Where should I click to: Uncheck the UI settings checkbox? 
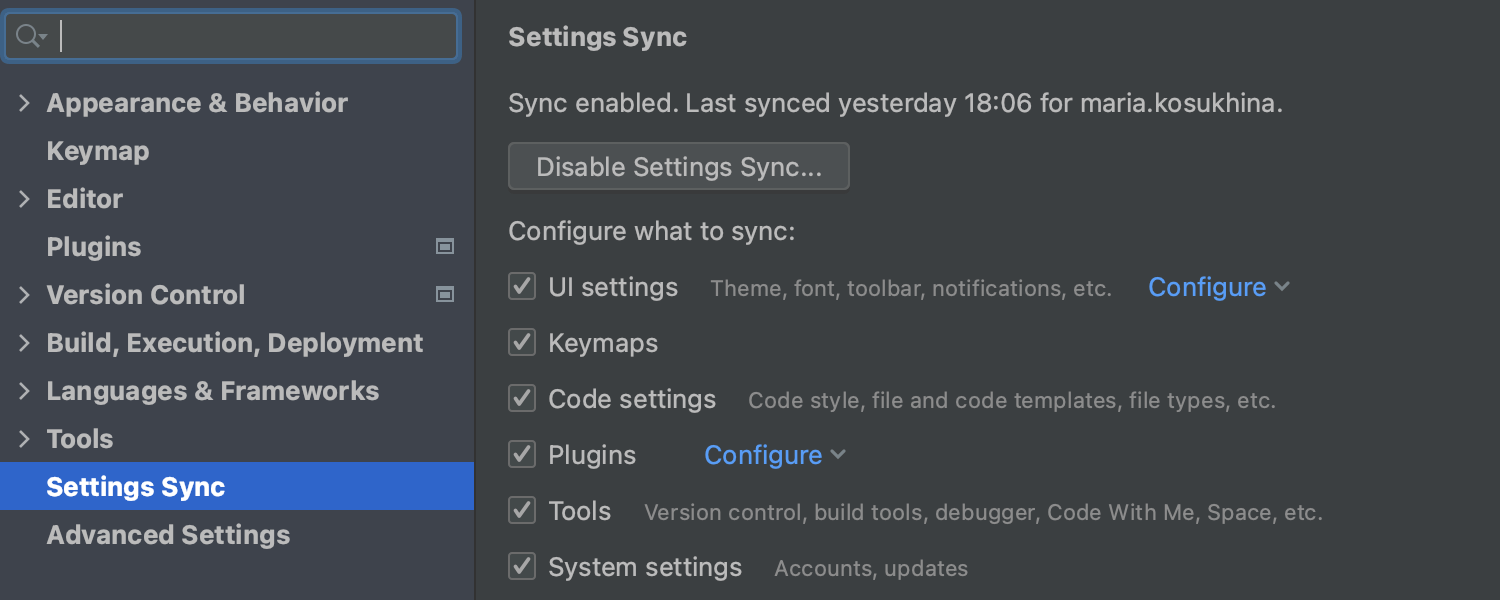point(522,287)
